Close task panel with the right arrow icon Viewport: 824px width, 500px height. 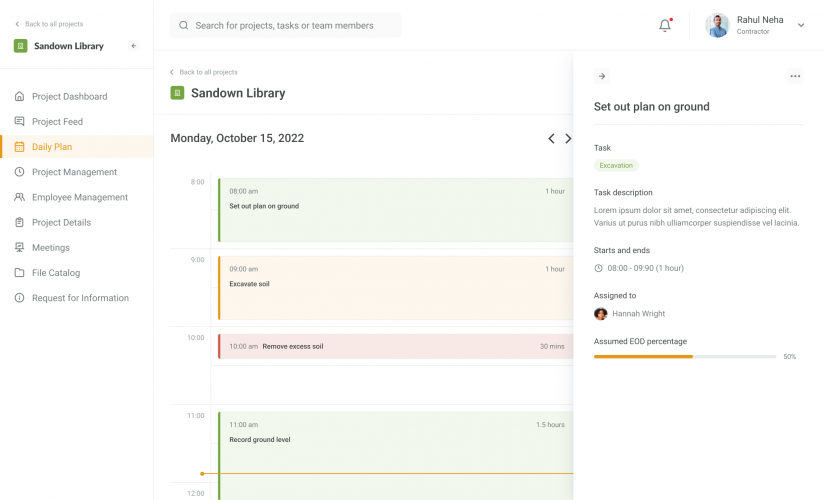pyautogui.click(x=602, y=76)
